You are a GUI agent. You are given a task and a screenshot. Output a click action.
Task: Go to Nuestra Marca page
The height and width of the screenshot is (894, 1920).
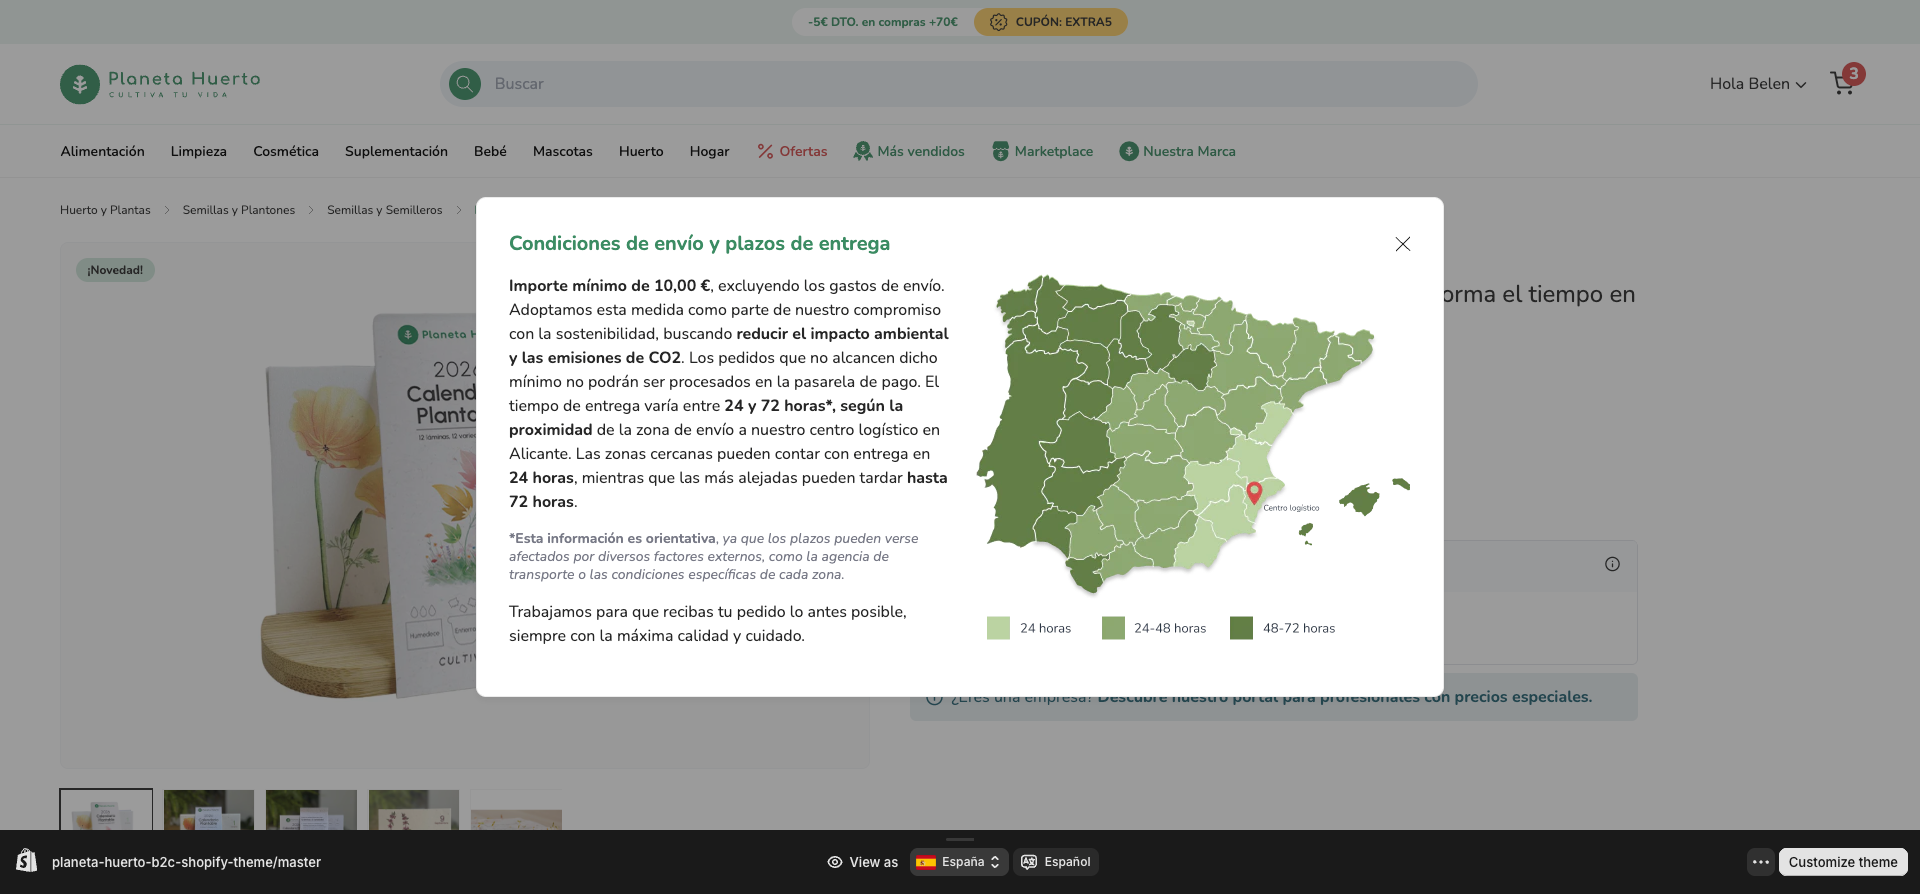point(1189,151)
